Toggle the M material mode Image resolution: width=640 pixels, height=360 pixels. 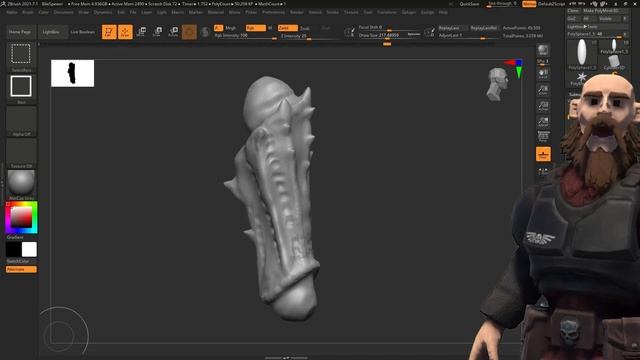[270, 28]
